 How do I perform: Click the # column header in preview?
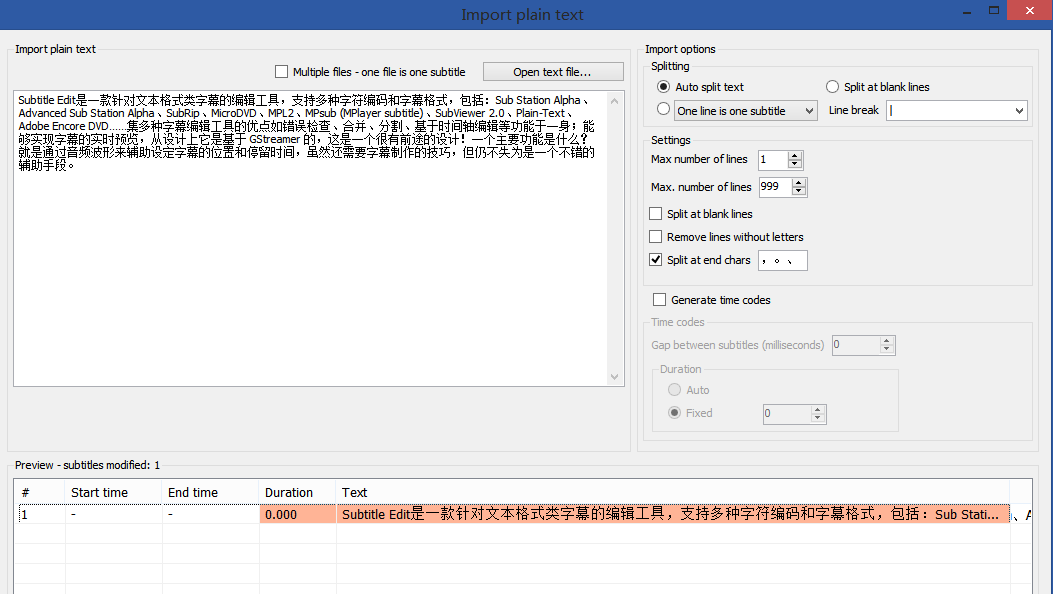tap(26, 492)
